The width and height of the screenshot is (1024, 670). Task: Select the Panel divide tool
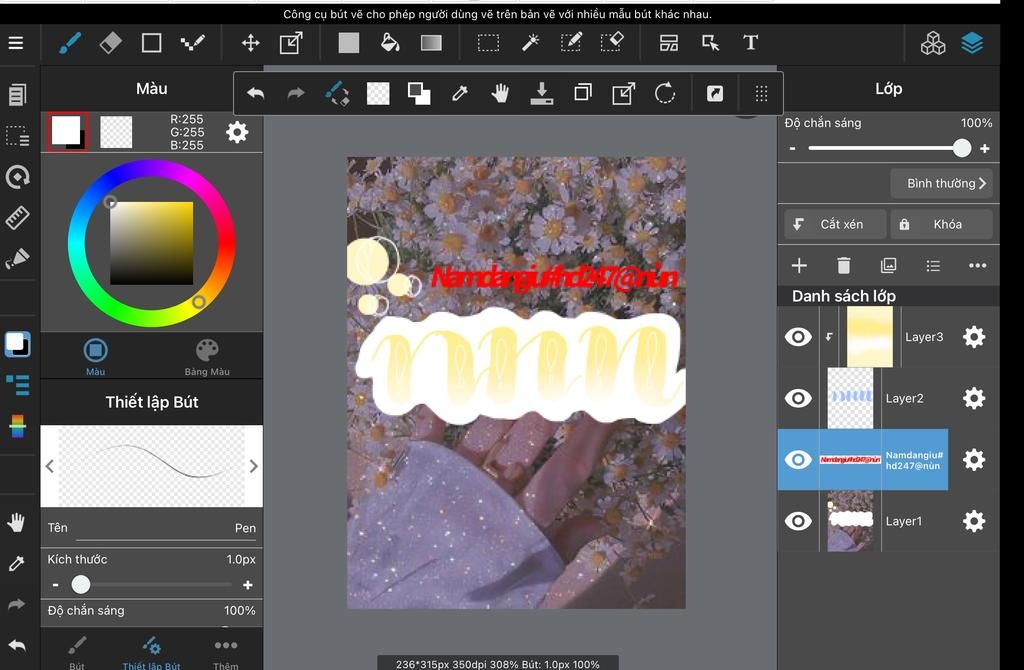[x=669, y=43]
